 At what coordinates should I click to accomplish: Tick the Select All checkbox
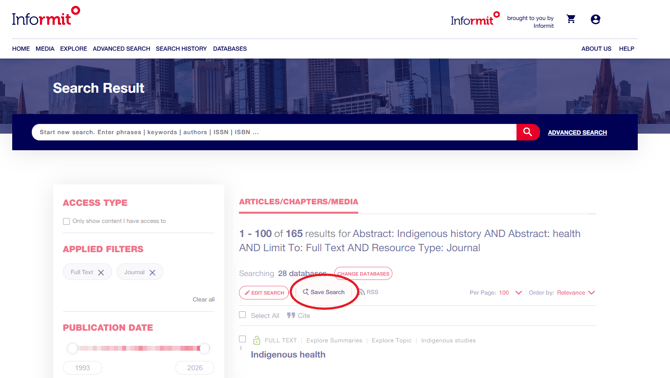click(242, 315)
